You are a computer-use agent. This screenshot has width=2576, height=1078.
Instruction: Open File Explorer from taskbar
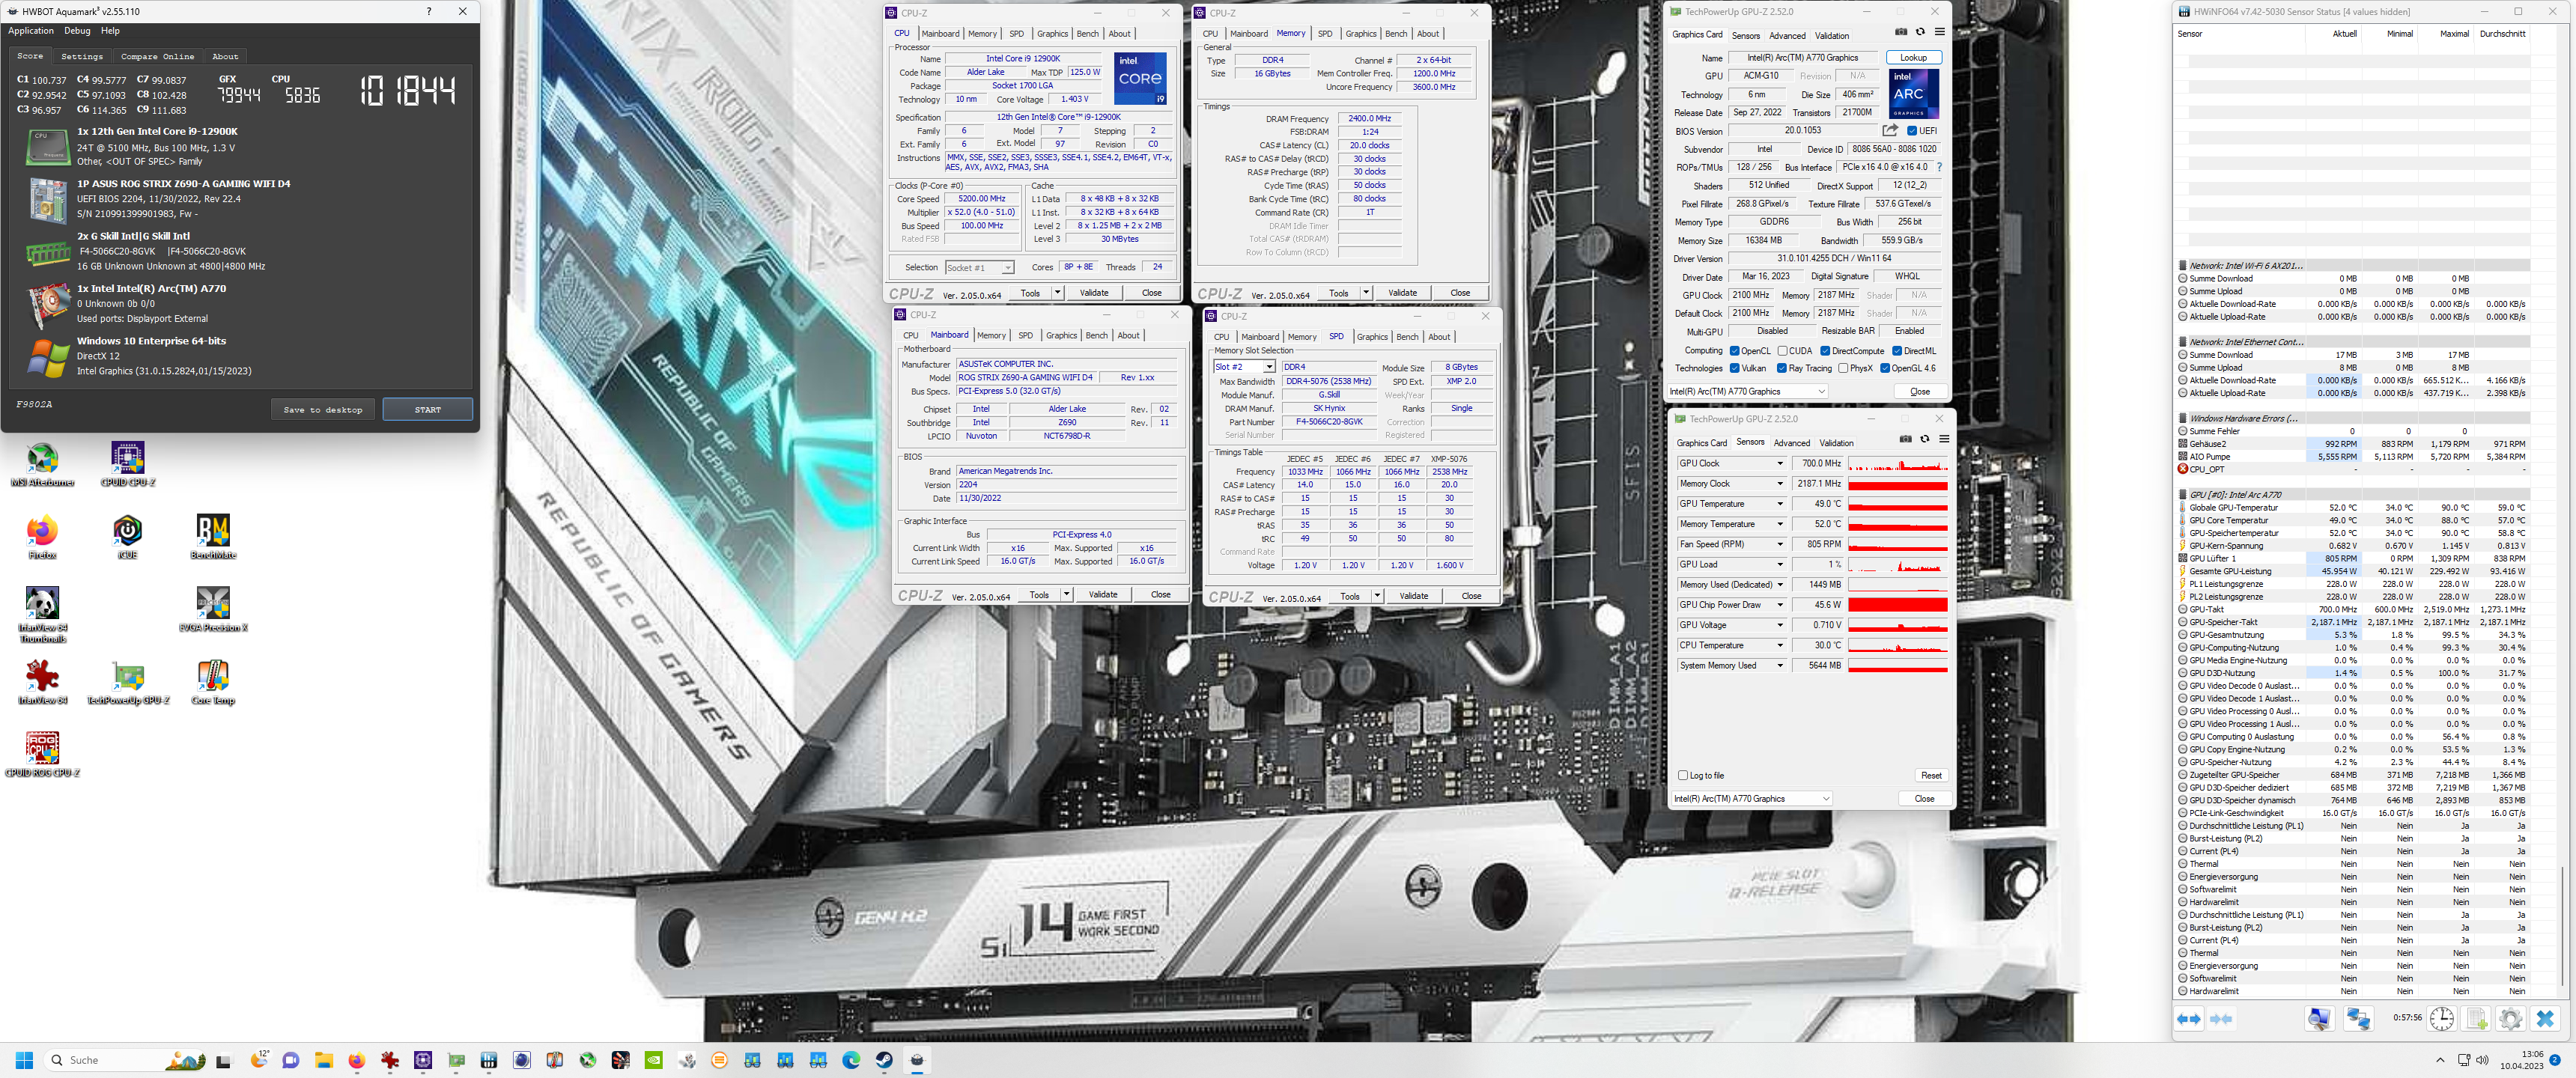click(x=323, y=1060)
